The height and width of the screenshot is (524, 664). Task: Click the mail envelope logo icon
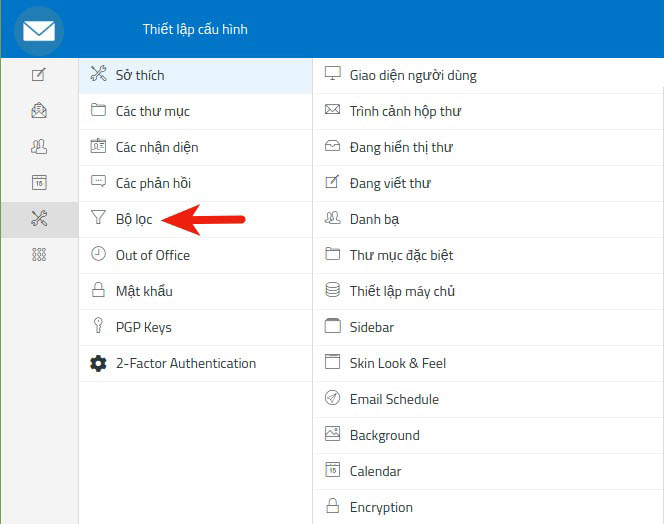pyautogui.click(x=39, y=31)
